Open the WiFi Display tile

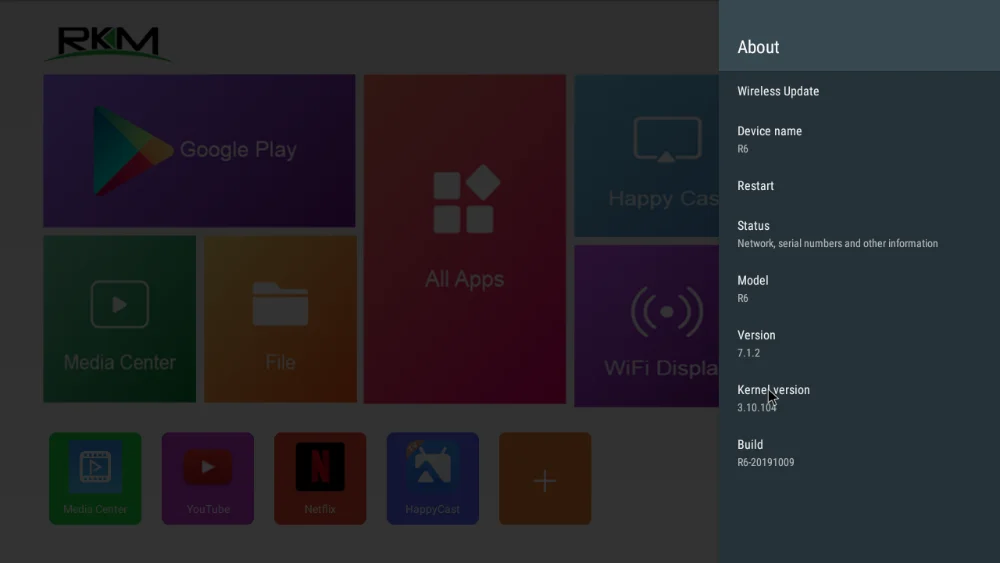point(646,325)
